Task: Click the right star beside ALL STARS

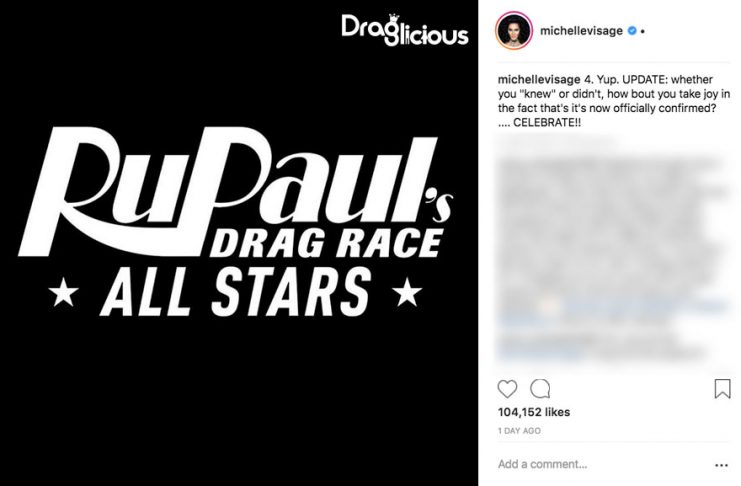Action: pyautogui.click(x=407, y=292)
